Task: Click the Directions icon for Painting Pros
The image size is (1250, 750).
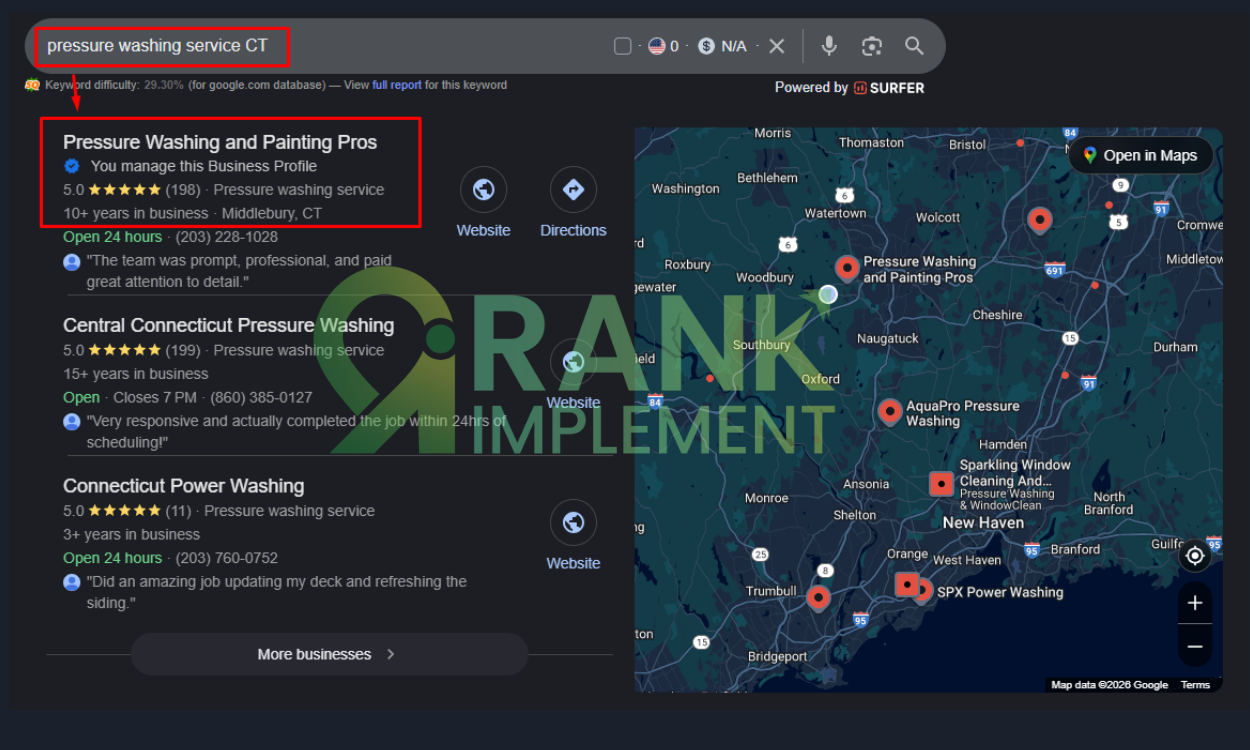Action: point(573,190)
